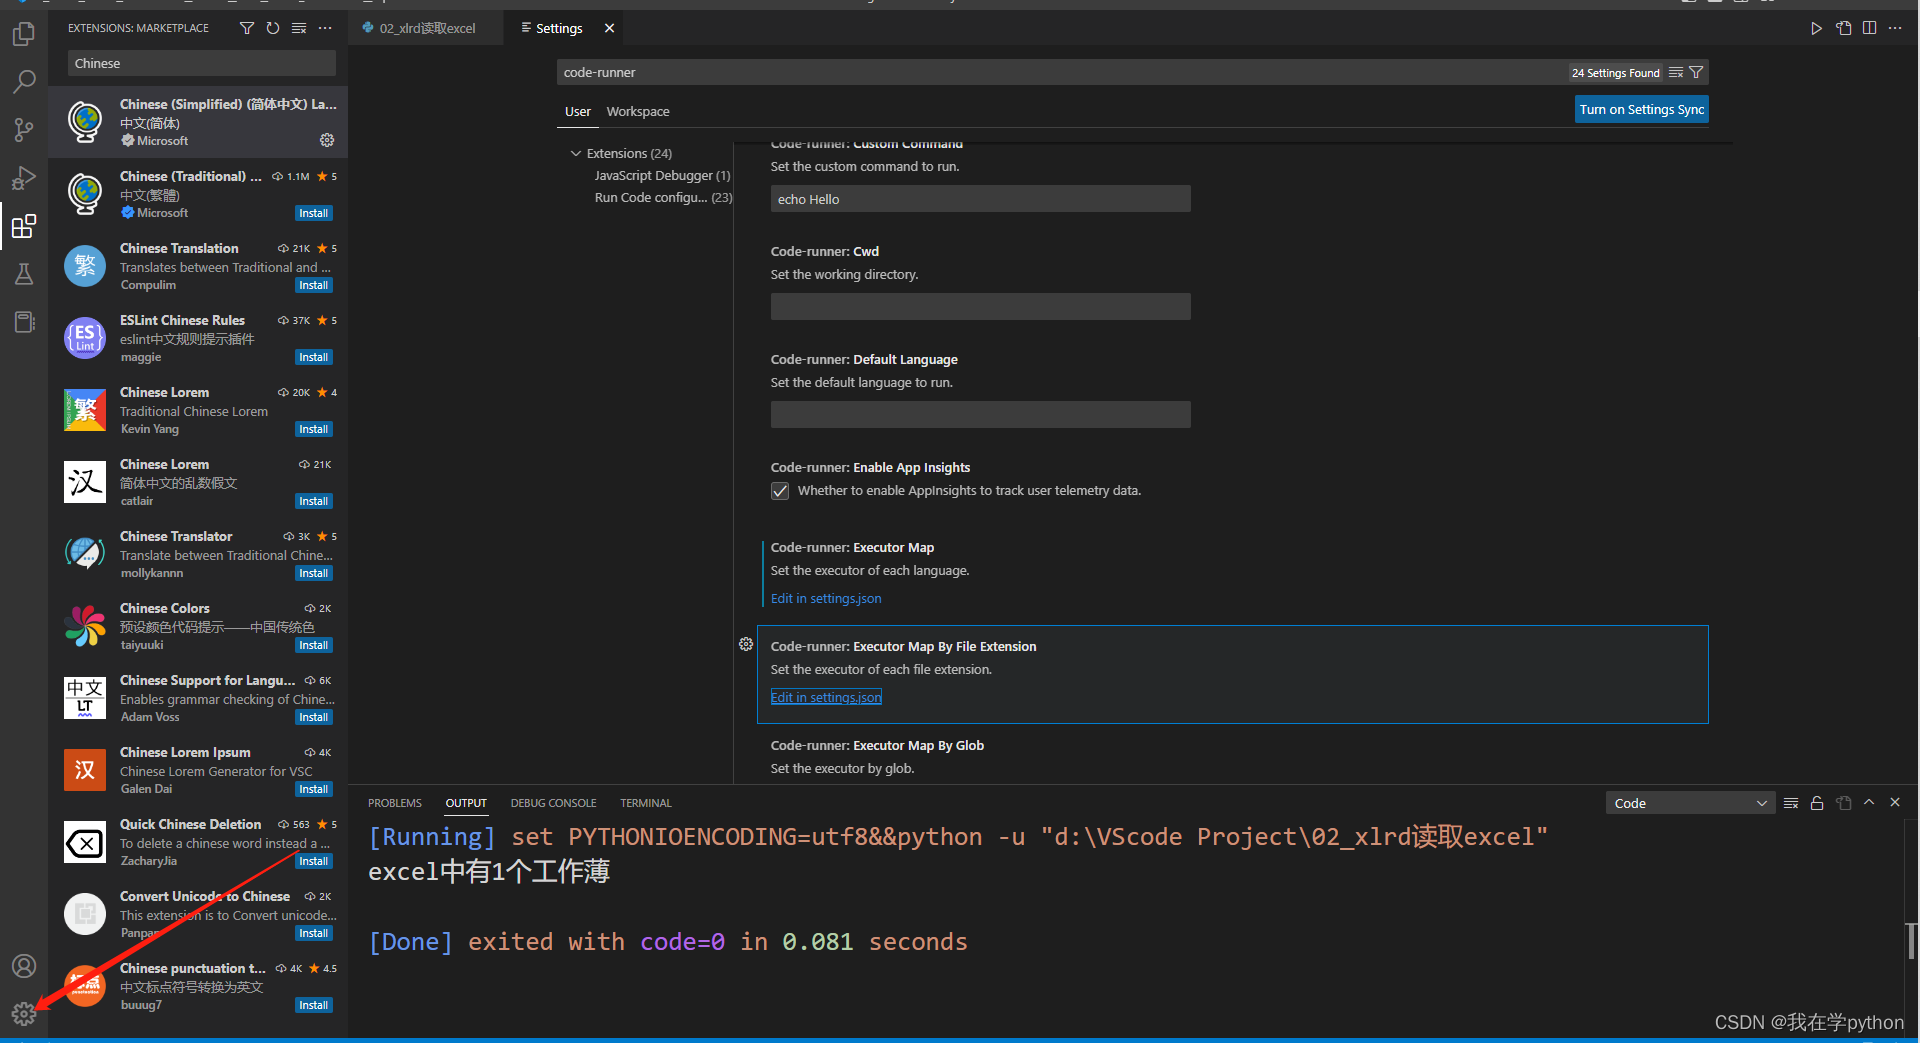Open the Code output channel dropdown
This screenshot has width=1920, height=1043.
[1689, 803]
